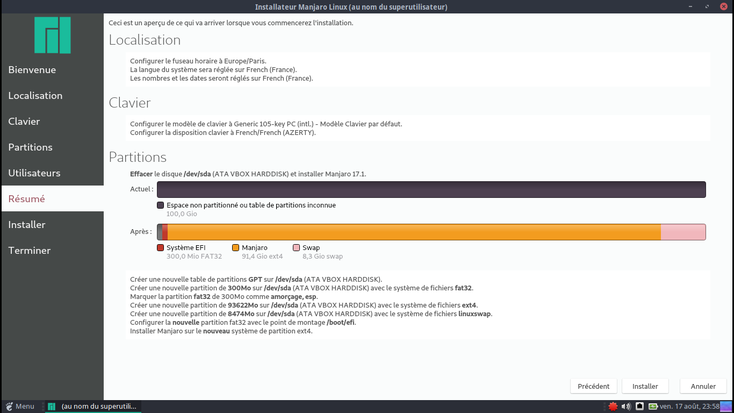This screenshot has height=413, width=734.
Task: Click the Clavier section heading
Action: (x=130, y=103)
